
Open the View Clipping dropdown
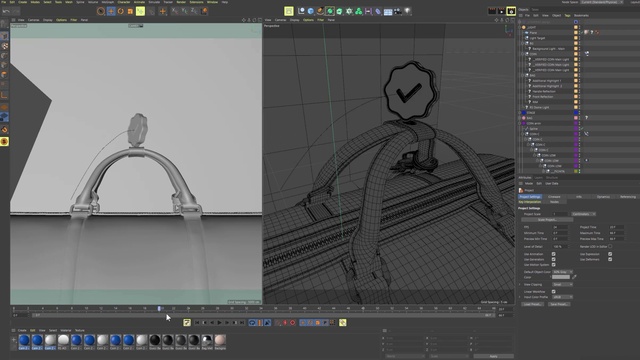click(562, 284)
